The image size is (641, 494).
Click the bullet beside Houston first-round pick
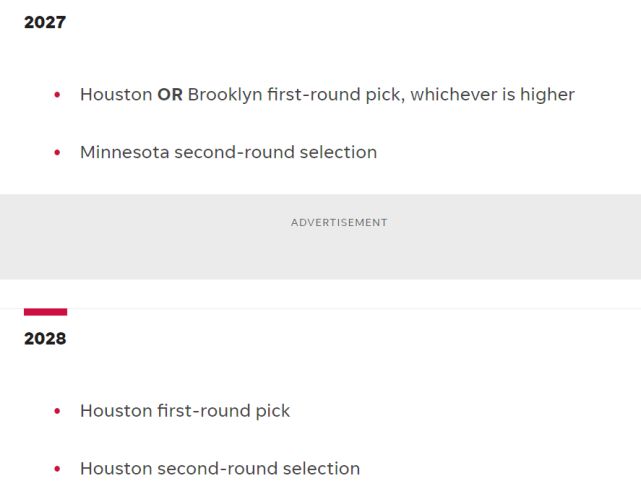[x=57, y=411]
